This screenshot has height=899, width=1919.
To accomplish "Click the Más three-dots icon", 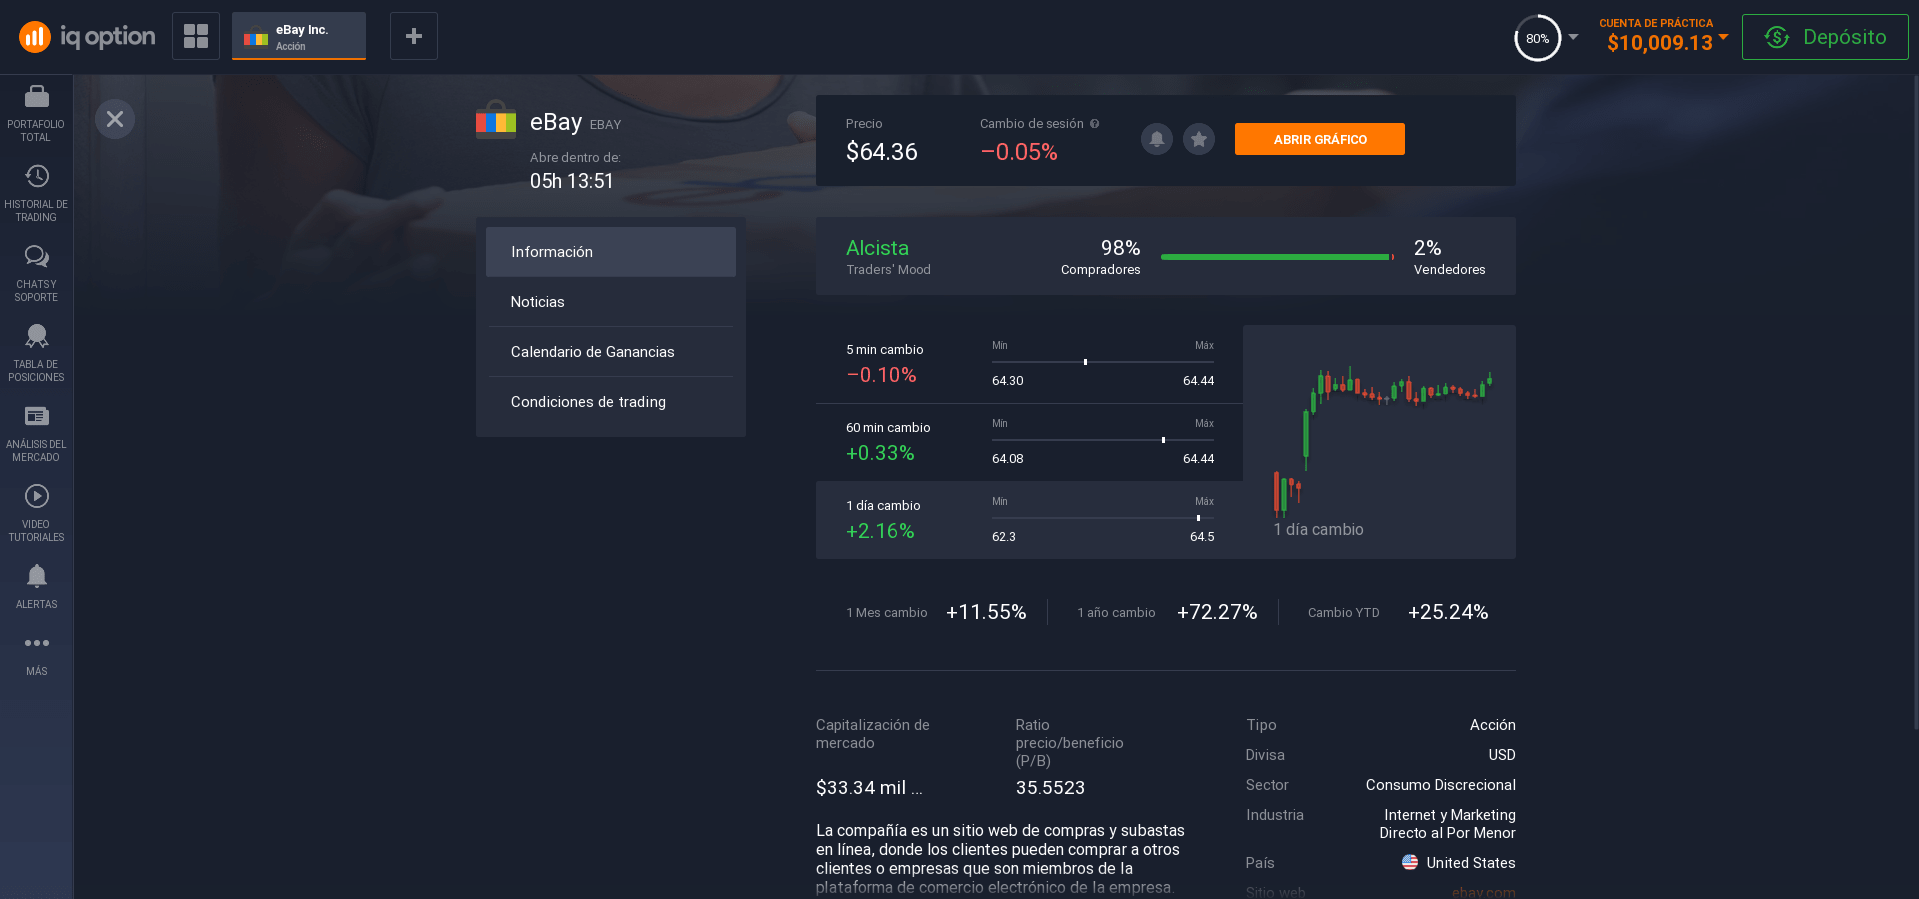I will coord(36,654).
